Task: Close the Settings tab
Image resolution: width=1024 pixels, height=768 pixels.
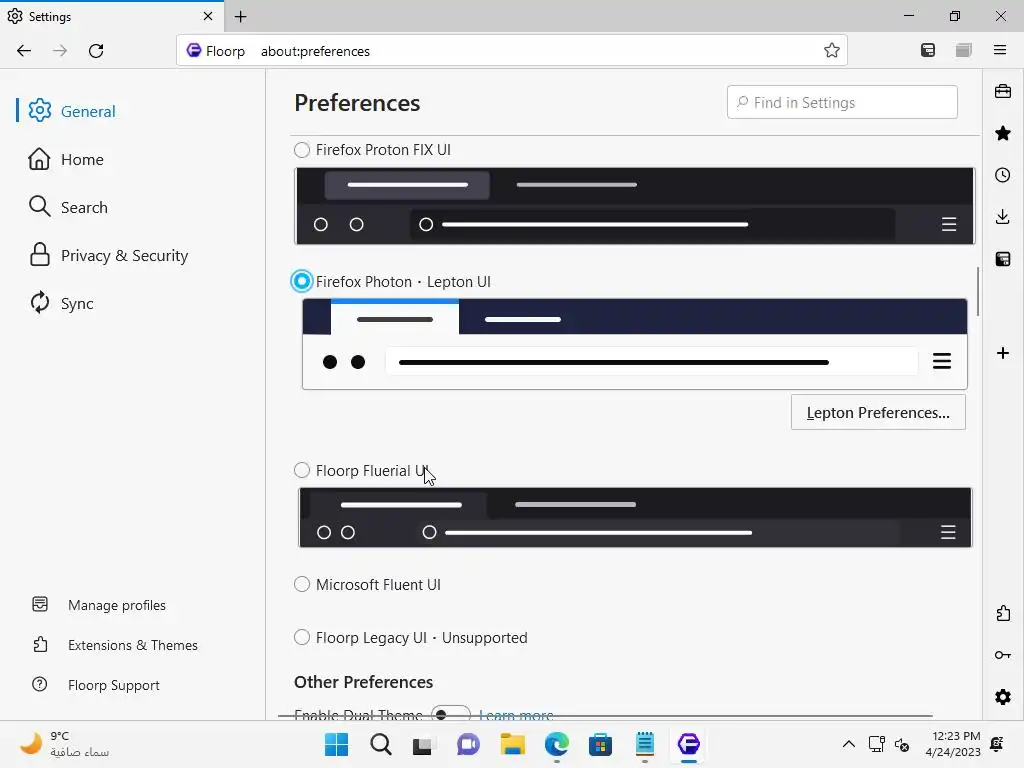Action: pos(208,16)
